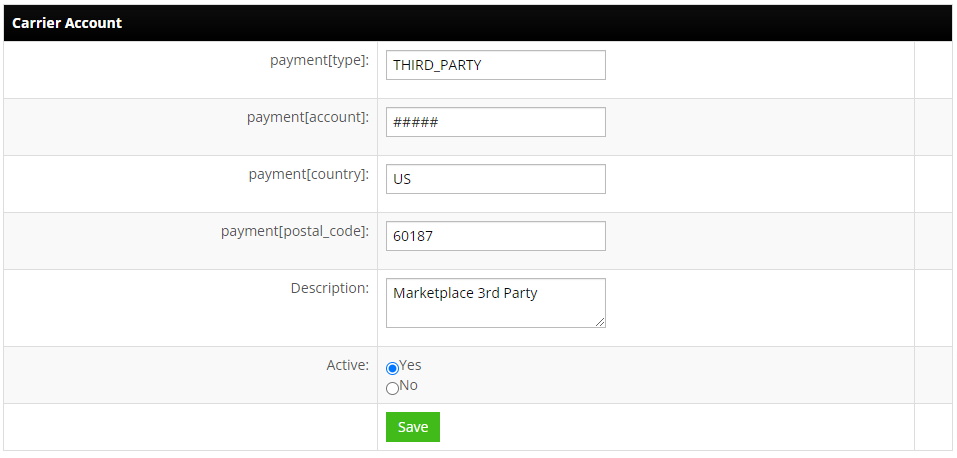The height and width of the screenshot is (458, 957).
Task: Click inside the Description textarea
Action: (496, 303)
